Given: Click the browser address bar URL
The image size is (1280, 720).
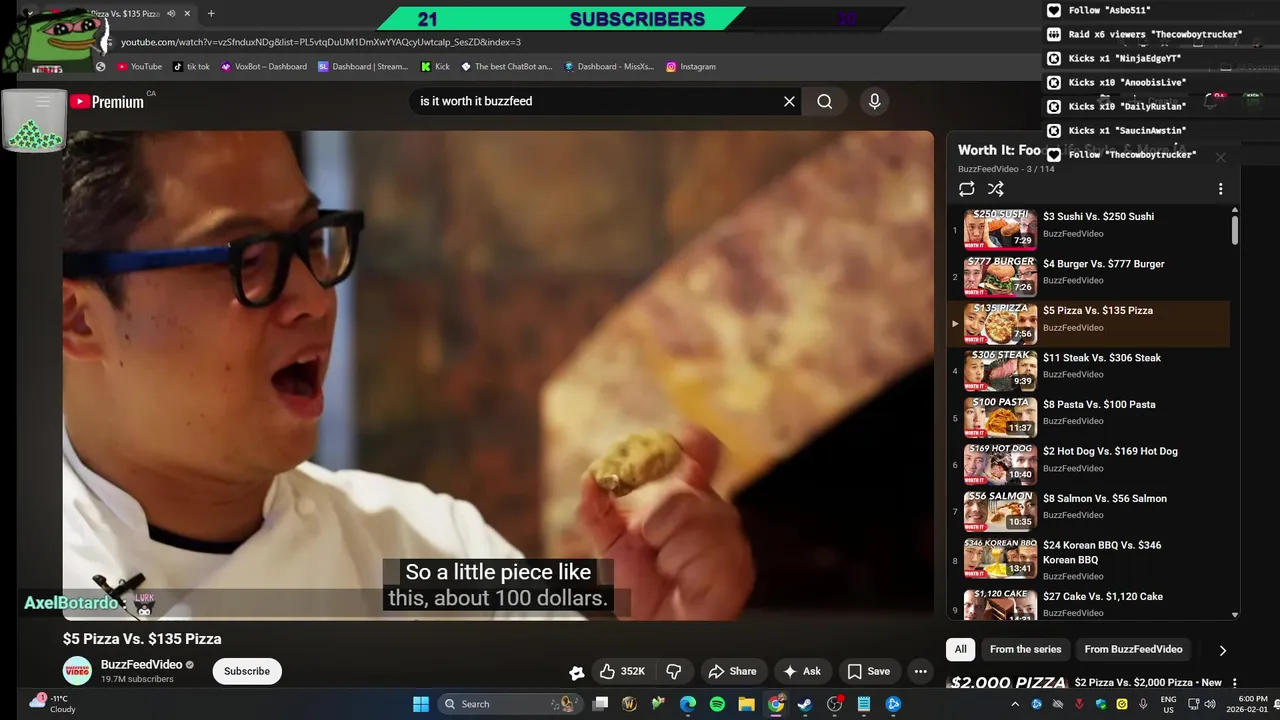Looking at the screenshot, I should [x=321, y=42].
